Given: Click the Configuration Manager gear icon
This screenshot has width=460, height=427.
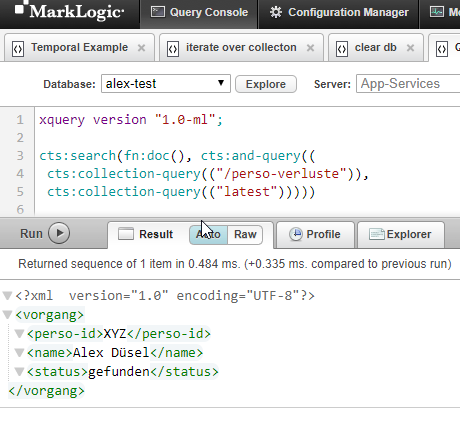Looking at the screenshot, I should (276, 12).
